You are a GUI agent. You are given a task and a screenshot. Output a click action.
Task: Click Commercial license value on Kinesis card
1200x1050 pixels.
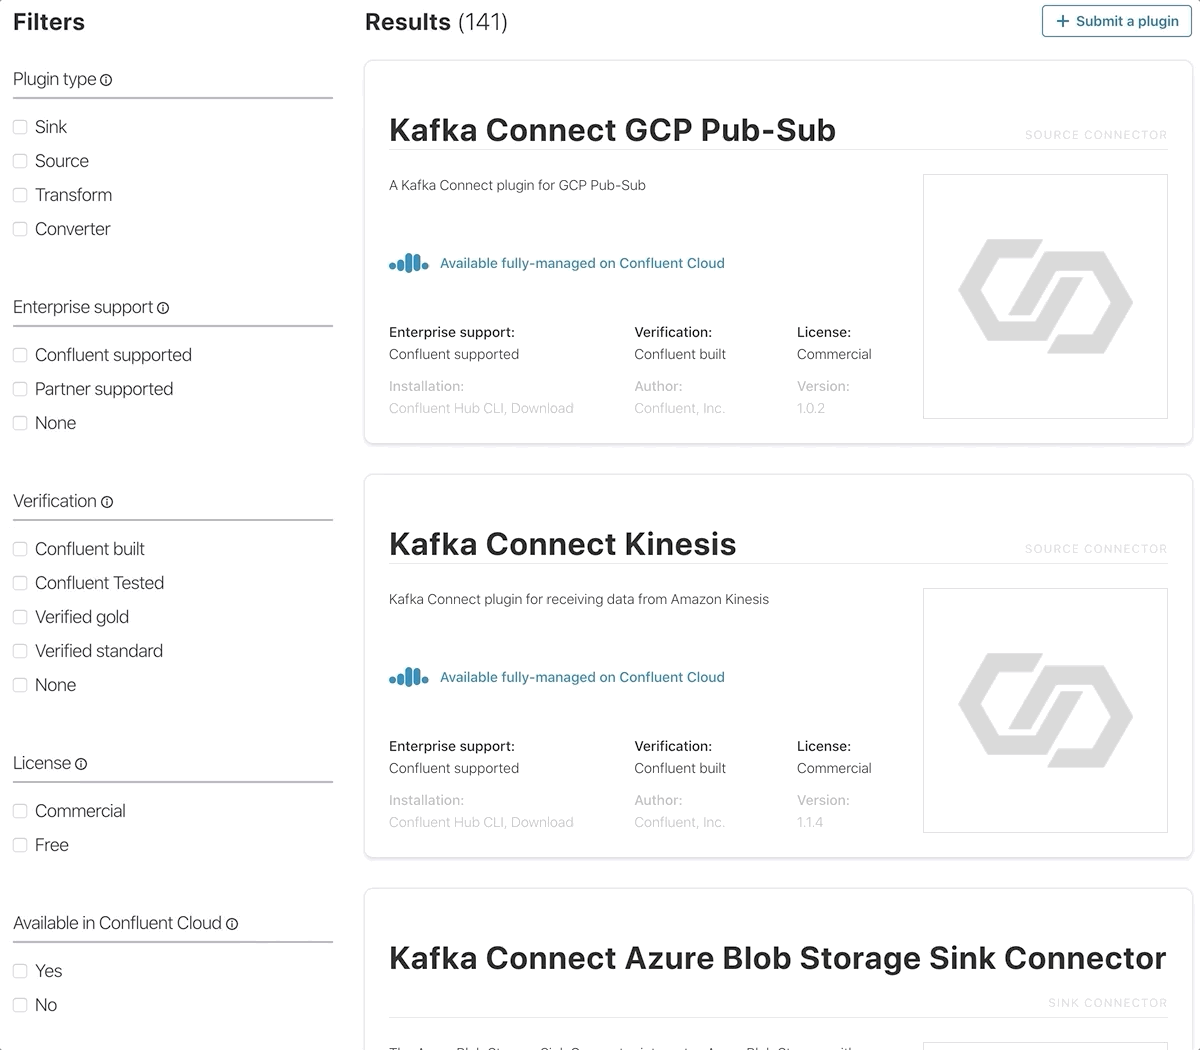tap(834, 768)
